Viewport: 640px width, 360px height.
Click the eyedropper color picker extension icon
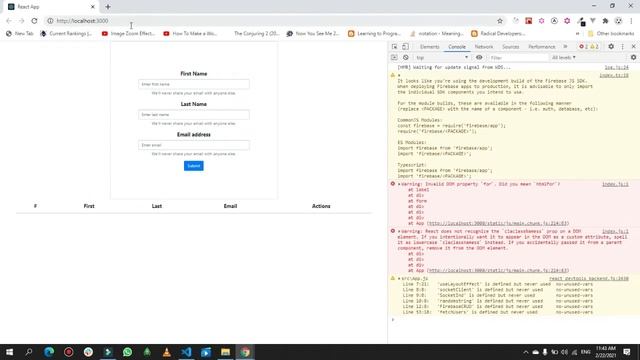point(582,21)
